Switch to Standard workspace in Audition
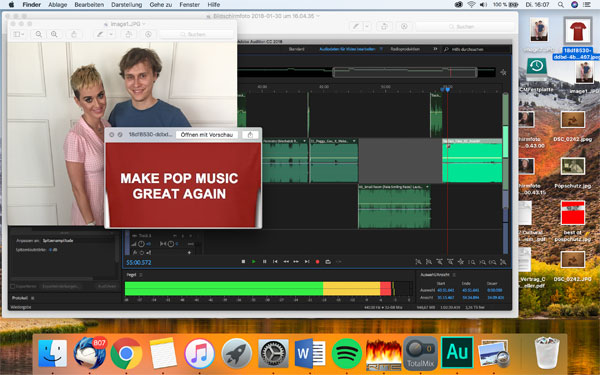 [x=297, y=49]
